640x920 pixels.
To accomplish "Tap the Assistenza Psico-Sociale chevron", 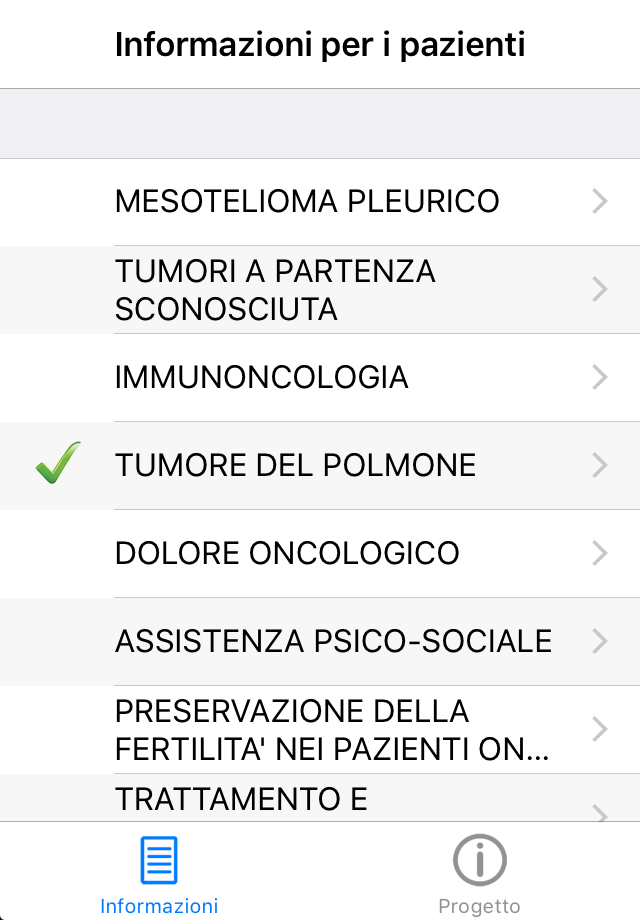I will 600,641.
